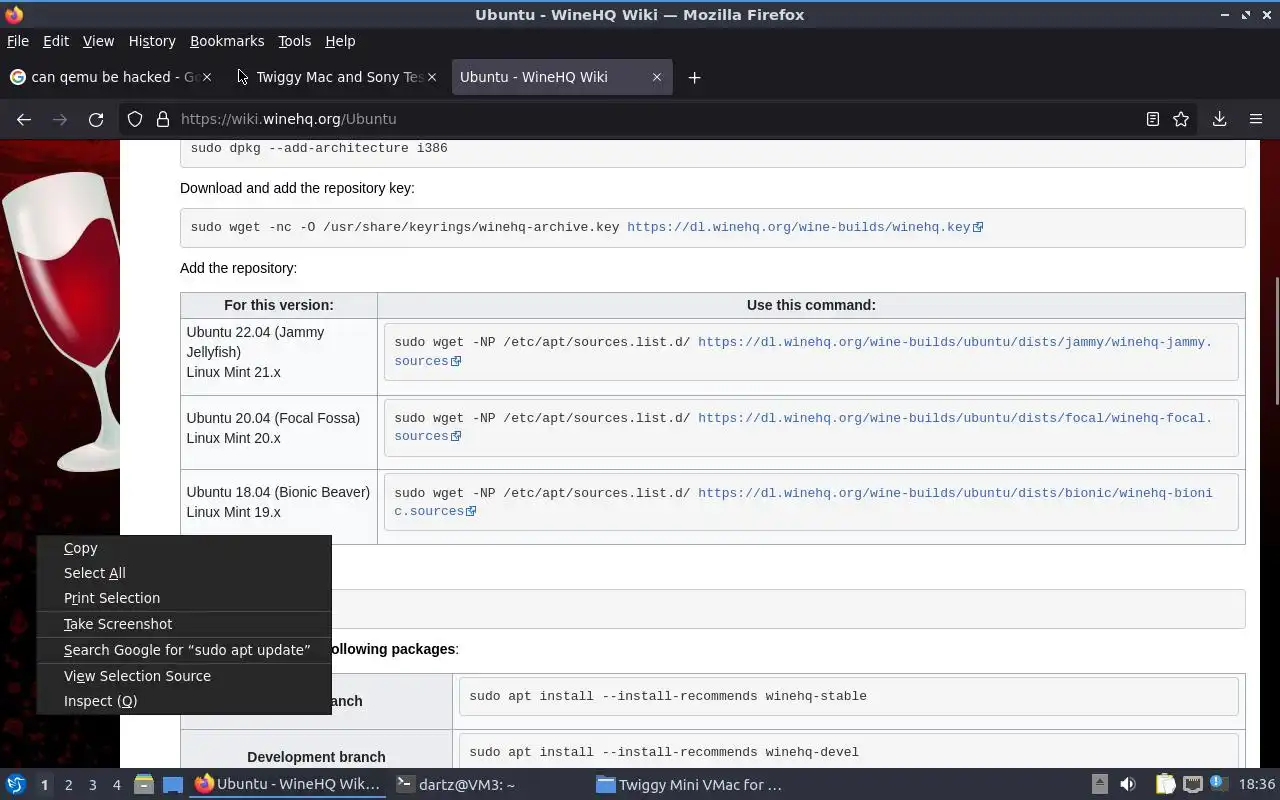Viewport: 1280px width, 800px height.
Task: Close the Ubuntu - WineHQ Wiki tab
Action: click(x=657, y=77)
